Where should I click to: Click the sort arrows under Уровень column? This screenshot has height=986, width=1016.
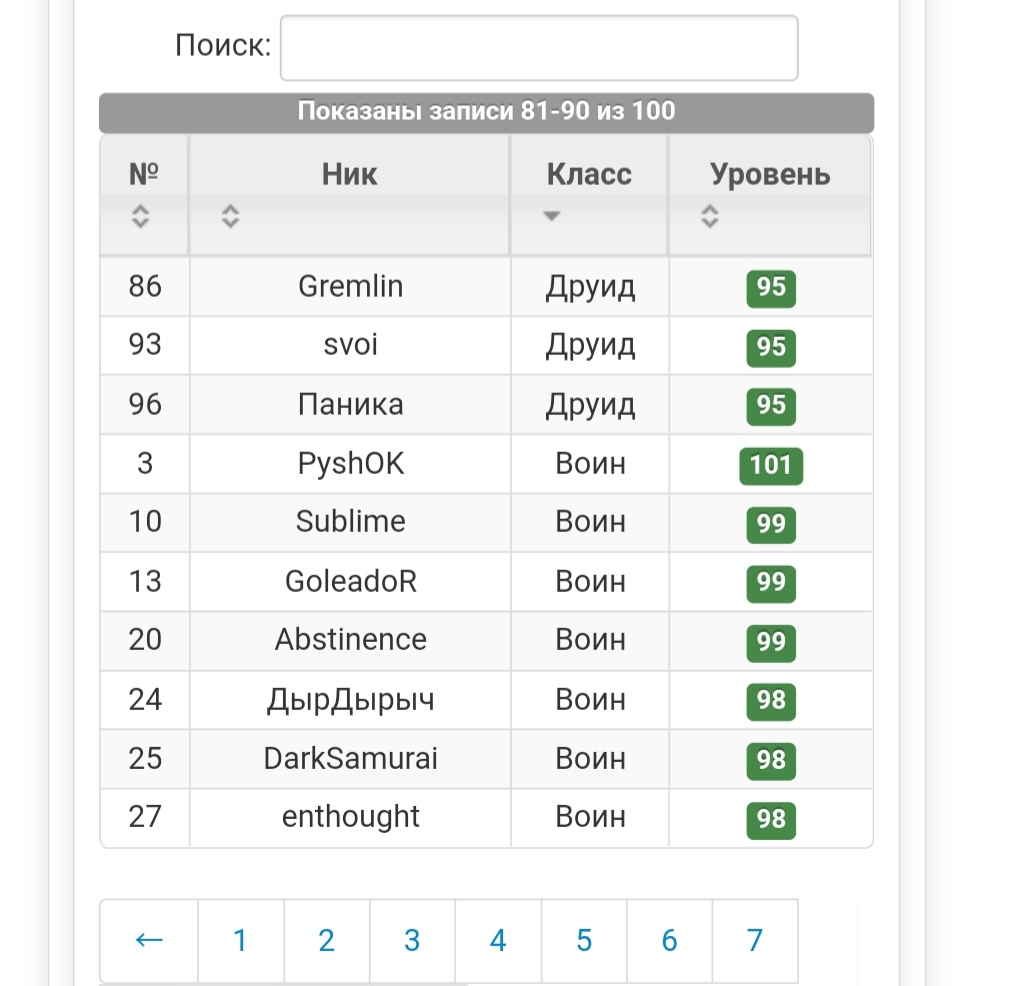[710, 215]
